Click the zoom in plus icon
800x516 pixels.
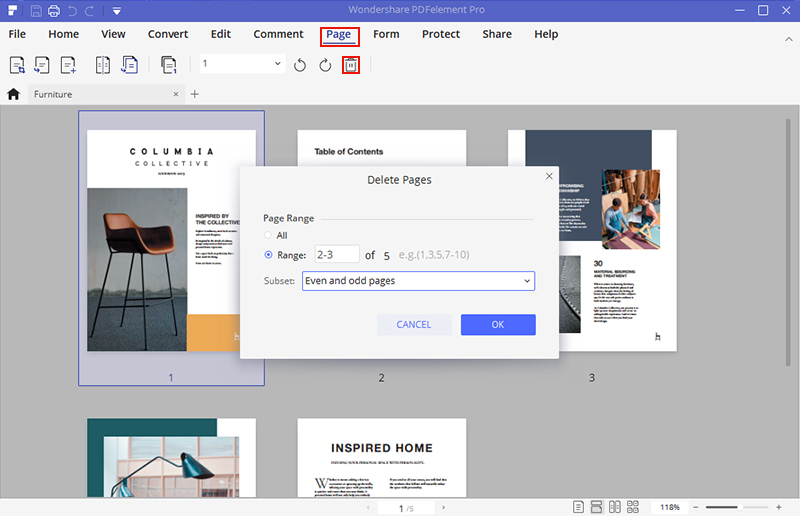(x=779, y=507)
